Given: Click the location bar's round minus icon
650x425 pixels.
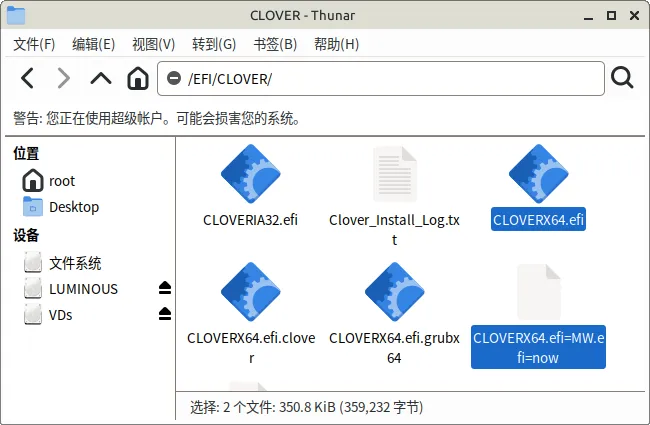Looking at the screenshot, I should click(x=174, y=78).
